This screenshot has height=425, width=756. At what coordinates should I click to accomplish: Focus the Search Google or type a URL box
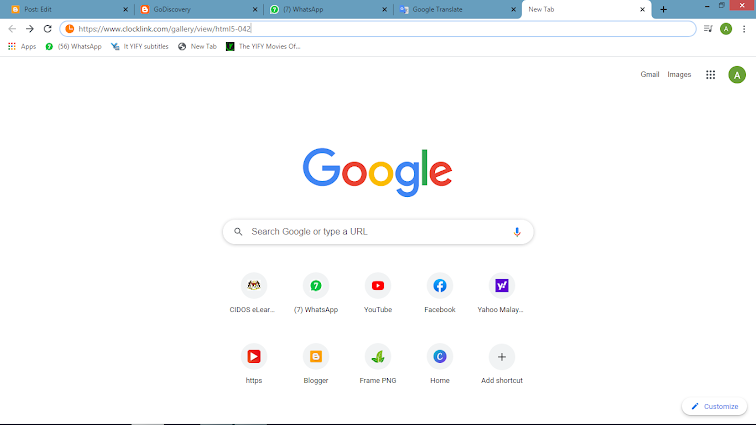coord(378,232)
